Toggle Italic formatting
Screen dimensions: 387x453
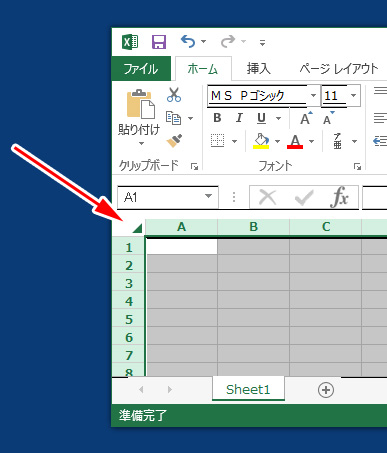[x=239, y=118]
